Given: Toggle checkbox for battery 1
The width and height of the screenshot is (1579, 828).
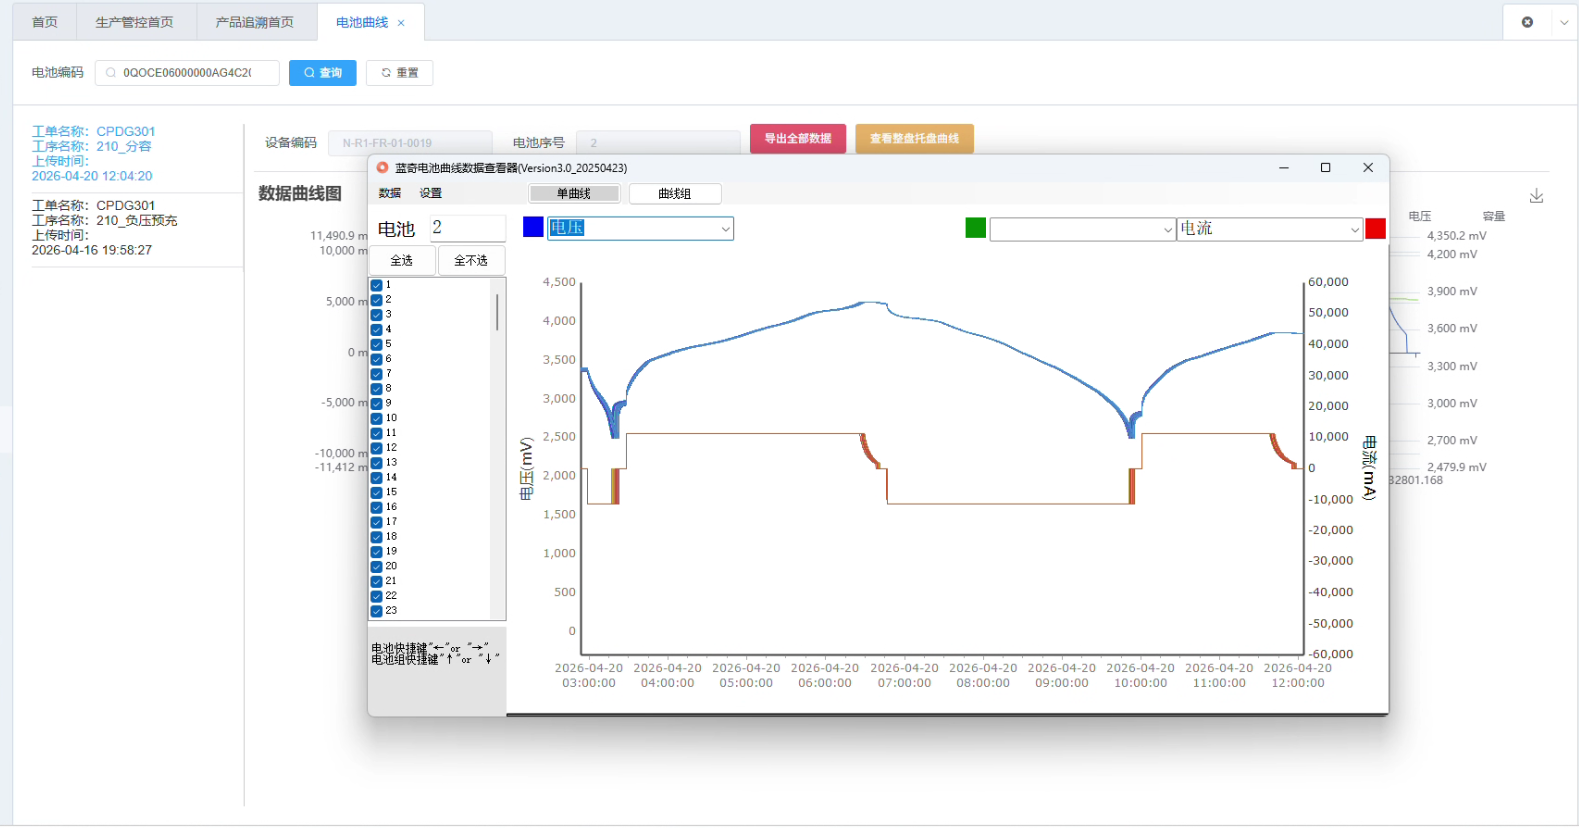Looking at the screenshot, I should pos(377,285).
